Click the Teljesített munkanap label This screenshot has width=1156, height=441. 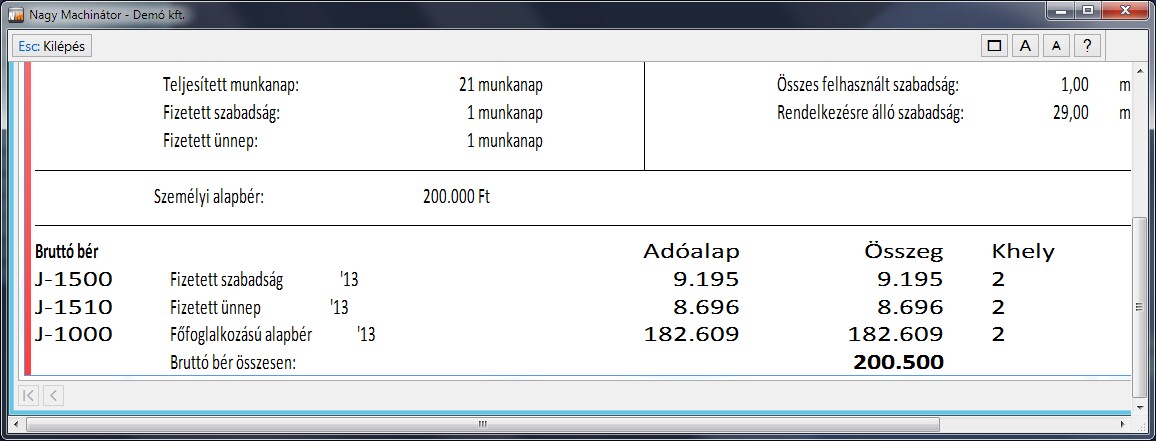[231, 86]
